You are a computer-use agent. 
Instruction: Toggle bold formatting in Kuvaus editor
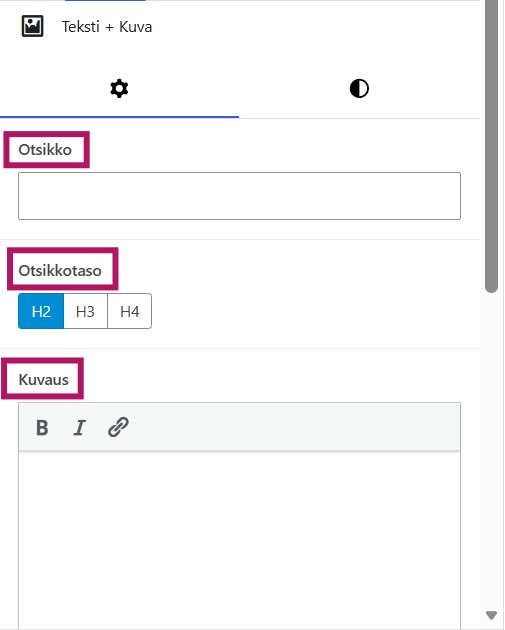(42, 428)
